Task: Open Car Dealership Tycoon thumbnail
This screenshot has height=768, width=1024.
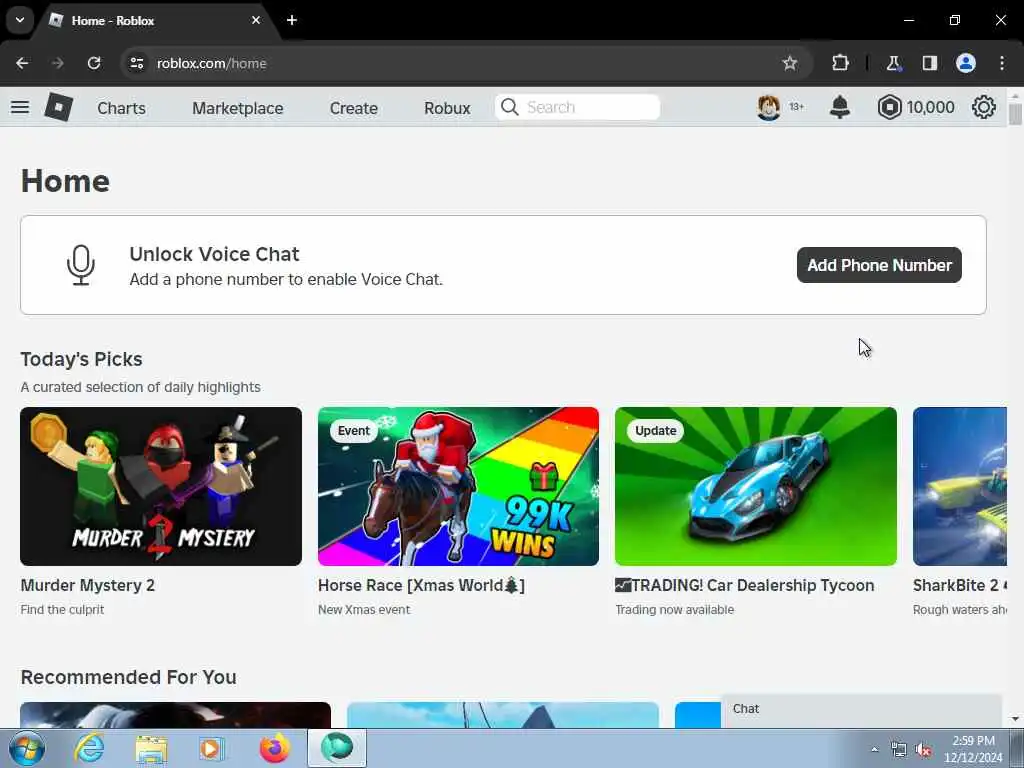Action: click(756, 487)
